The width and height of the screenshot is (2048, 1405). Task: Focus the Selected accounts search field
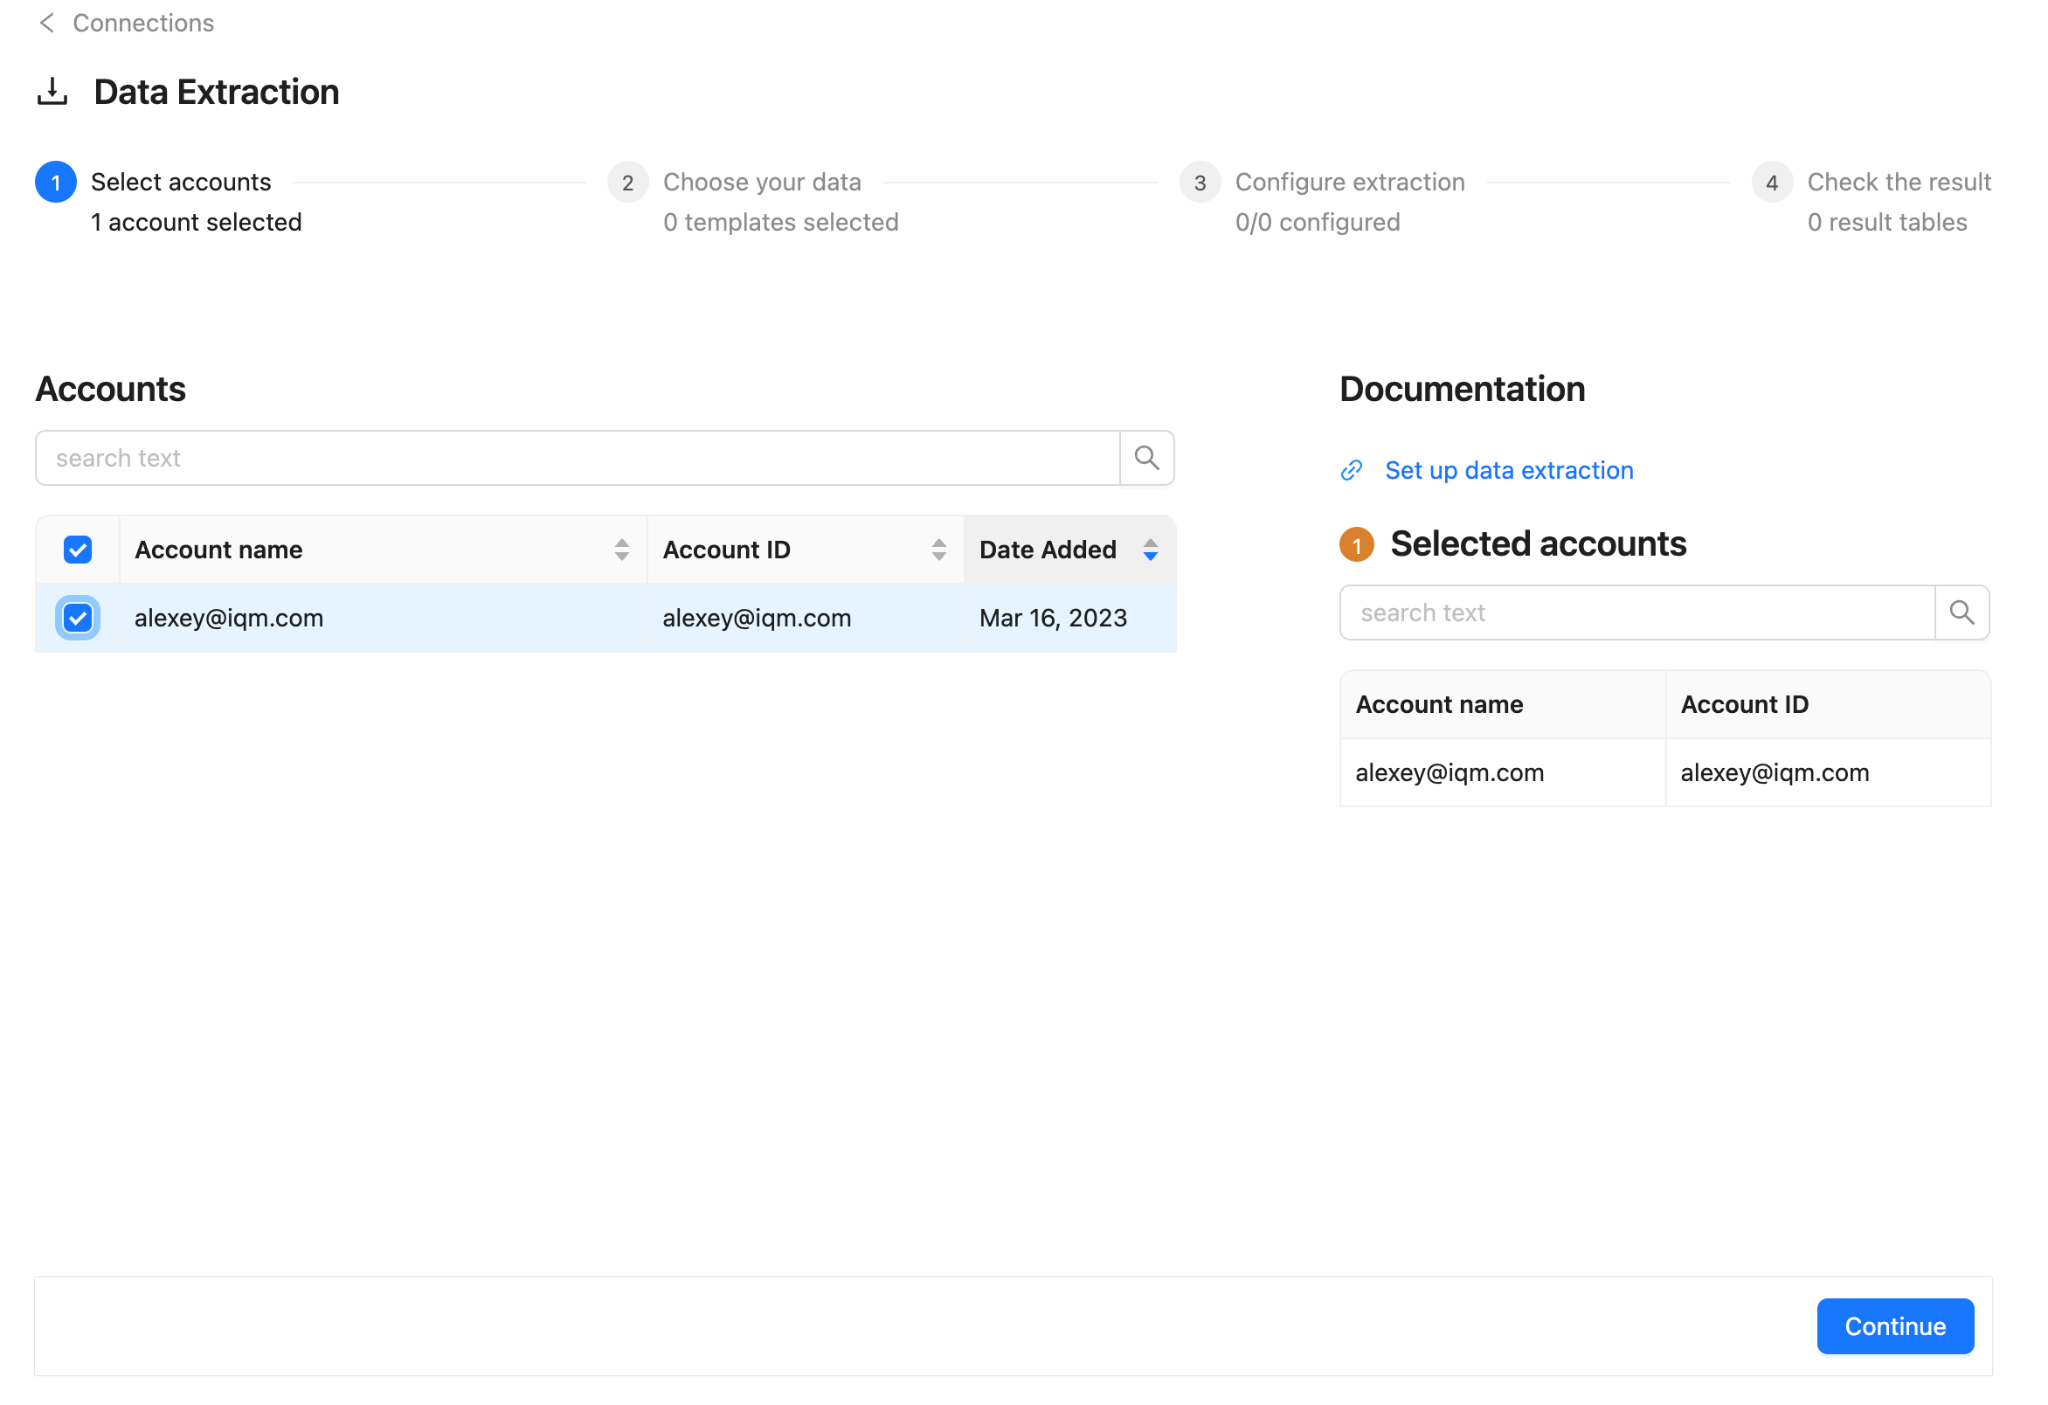click(x=1636, y=613)
